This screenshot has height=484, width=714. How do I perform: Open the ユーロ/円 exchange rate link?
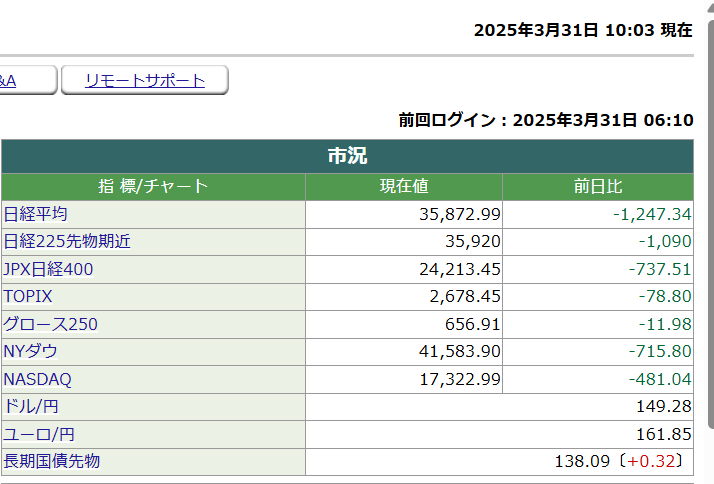(39, 434)
